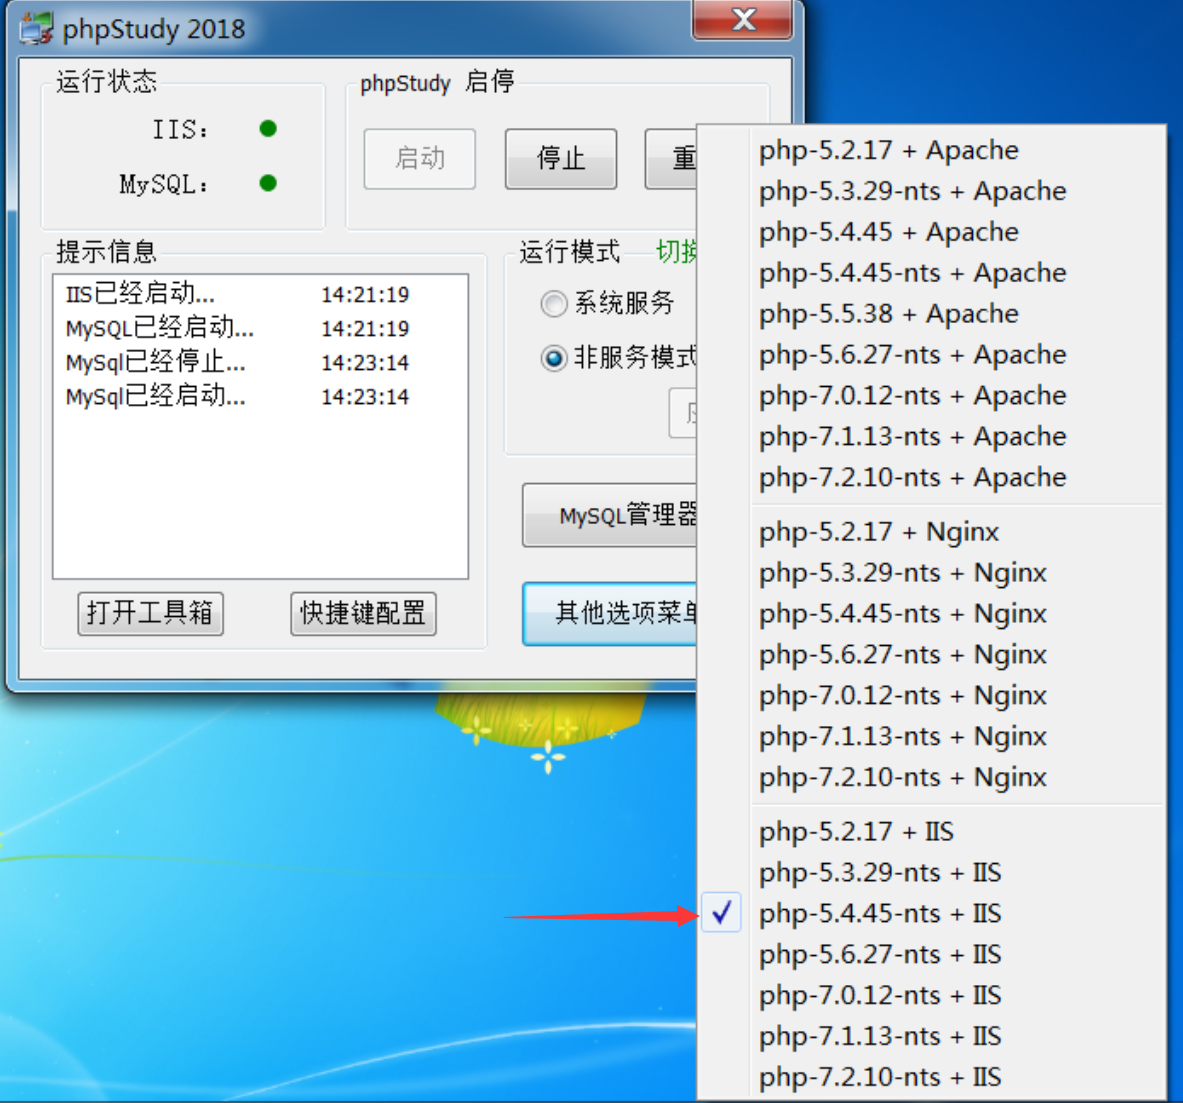Click 快捷键配置 button
The image size is (1183, 1103).
click(x=363, y=613)
